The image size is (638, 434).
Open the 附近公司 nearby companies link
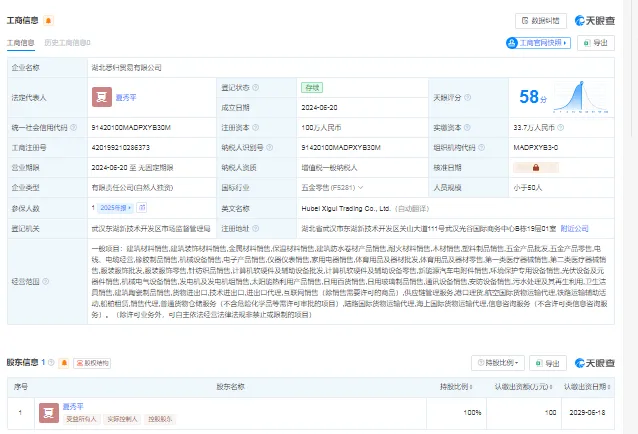(574, 229)
